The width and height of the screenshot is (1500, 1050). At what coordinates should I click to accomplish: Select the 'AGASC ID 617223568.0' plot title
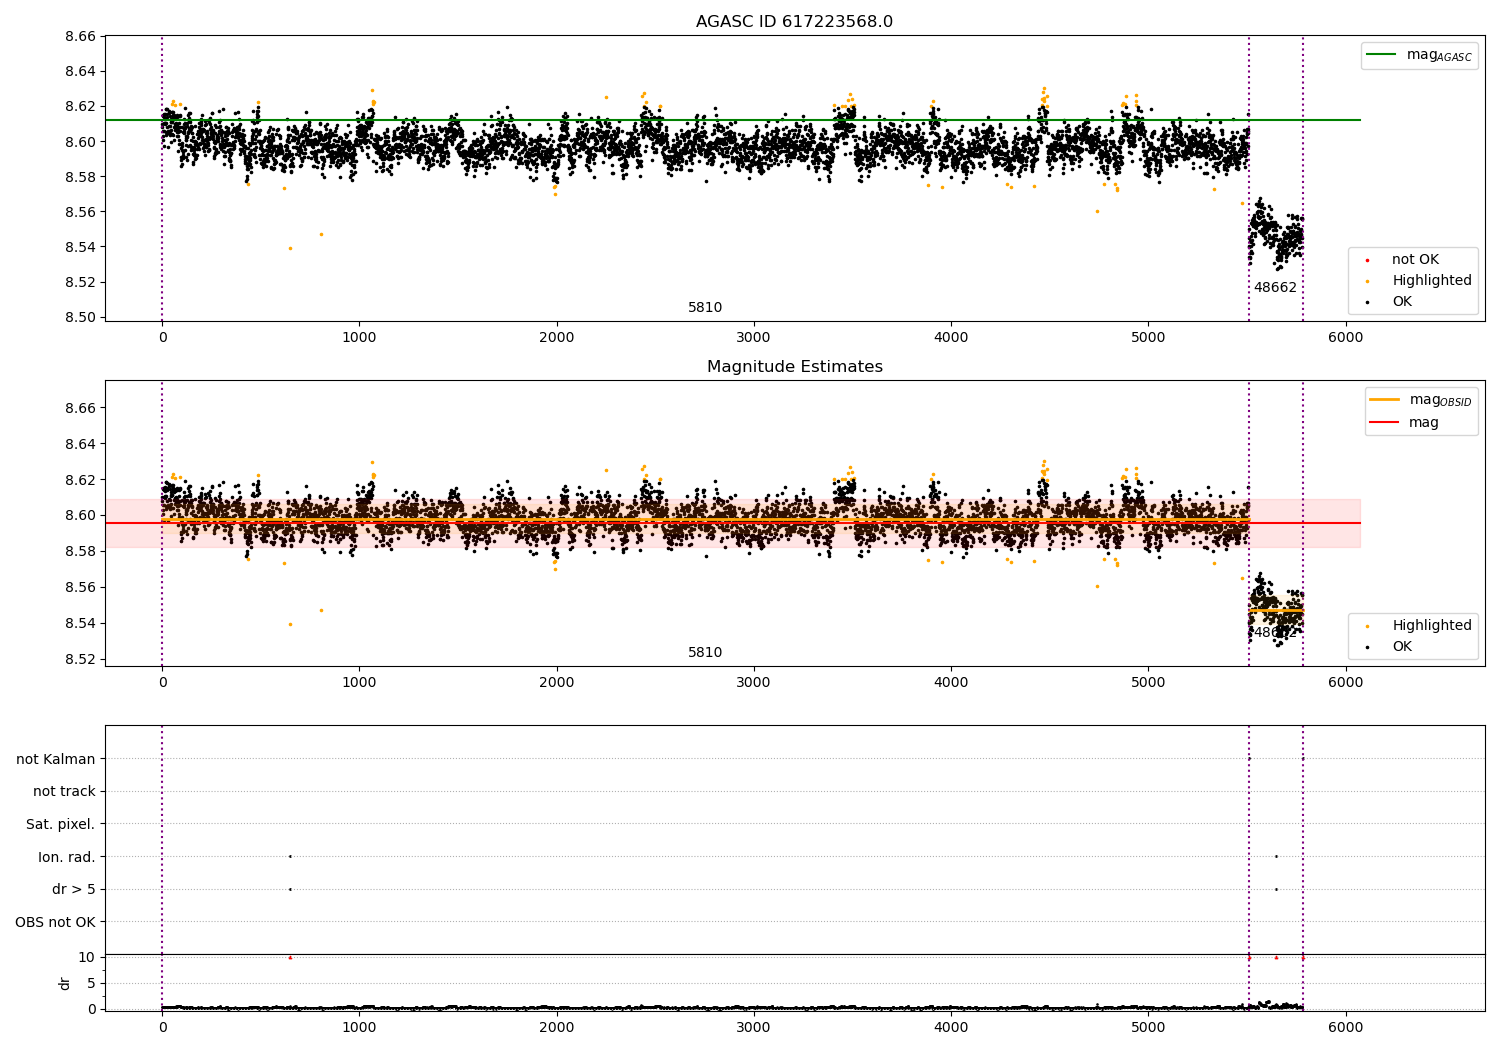(x=794, y=22)
